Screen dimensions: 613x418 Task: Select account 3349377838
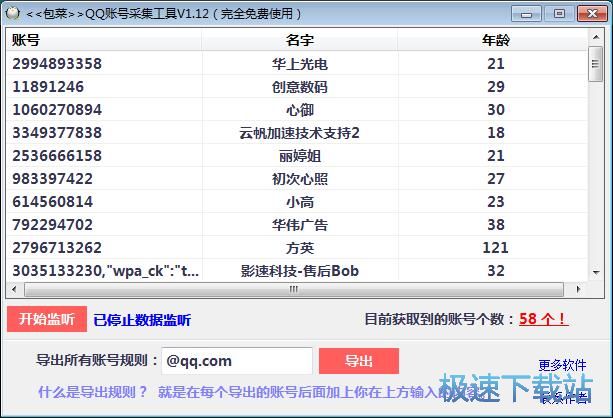tap(57, 133)
